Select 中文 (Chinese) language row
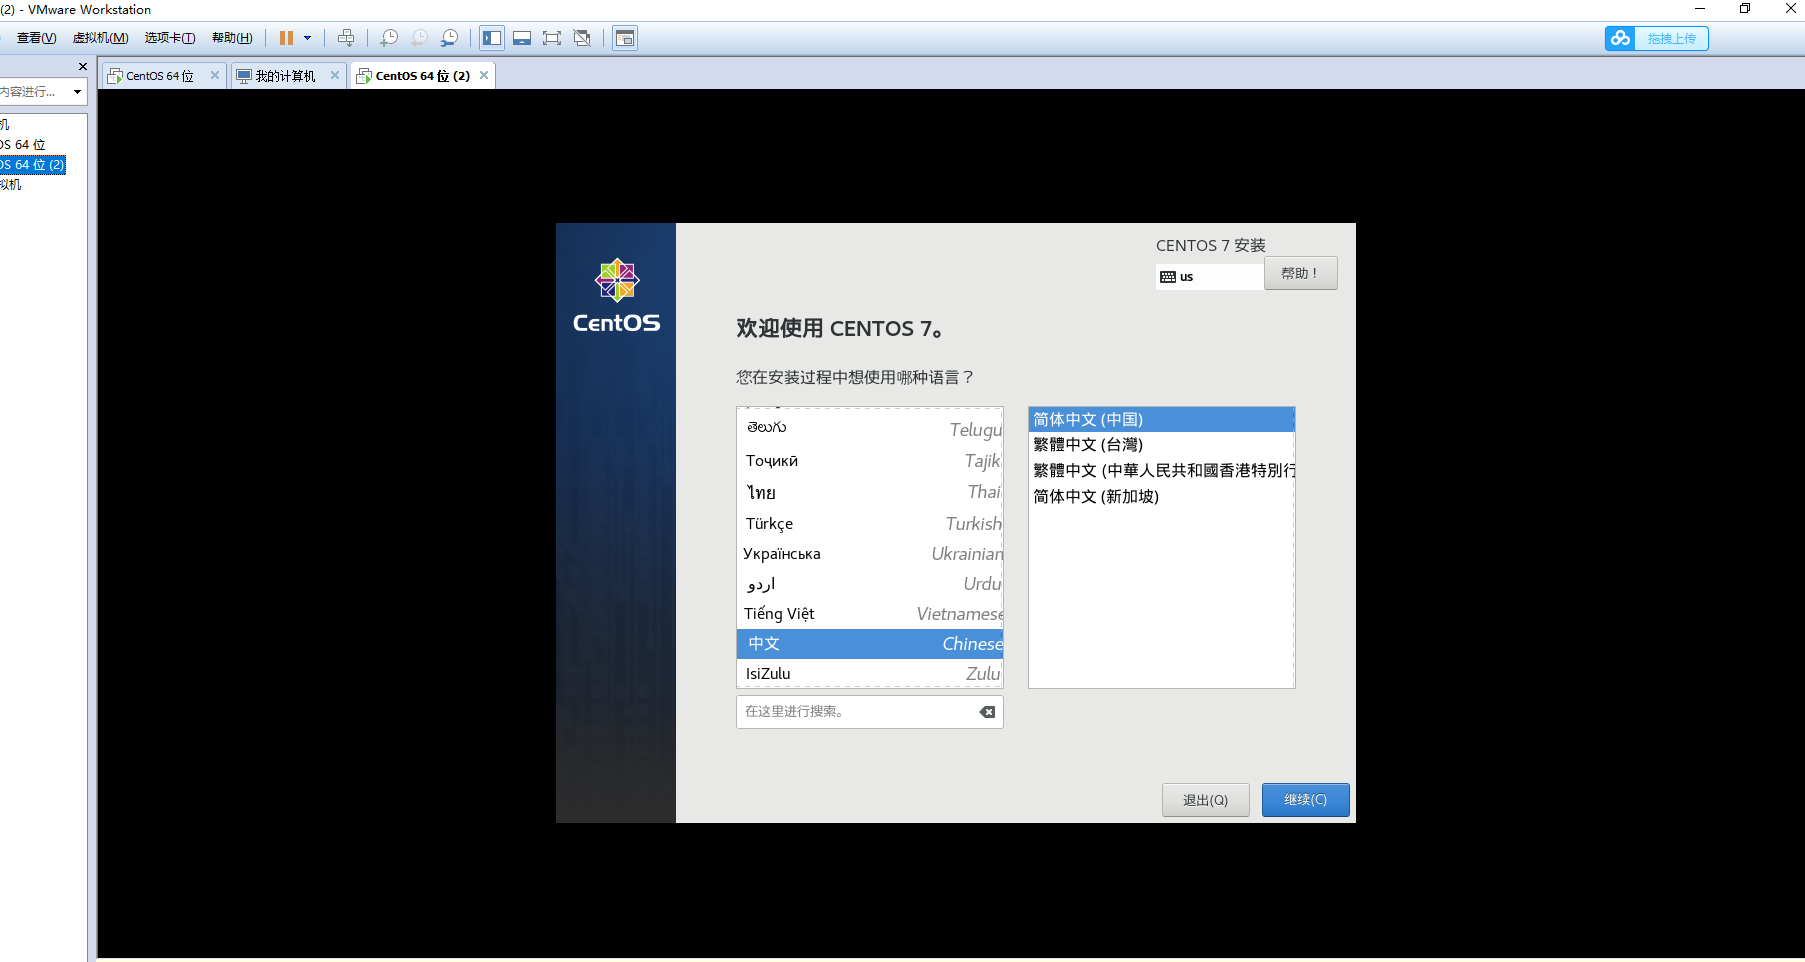Image resolution: width=1805 pixels, height=962 pixels. click(870, 644)
